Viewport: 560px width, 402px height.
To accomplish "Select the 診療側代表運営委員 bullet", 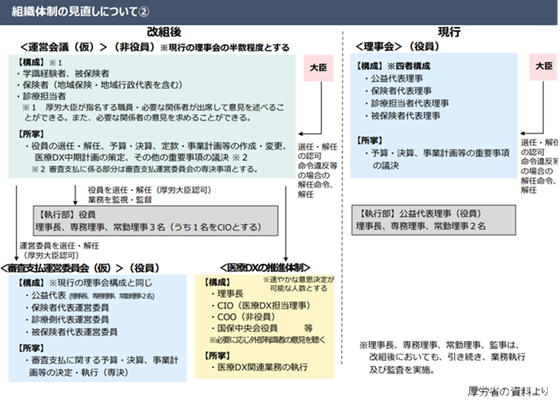I will coord(66,320).
